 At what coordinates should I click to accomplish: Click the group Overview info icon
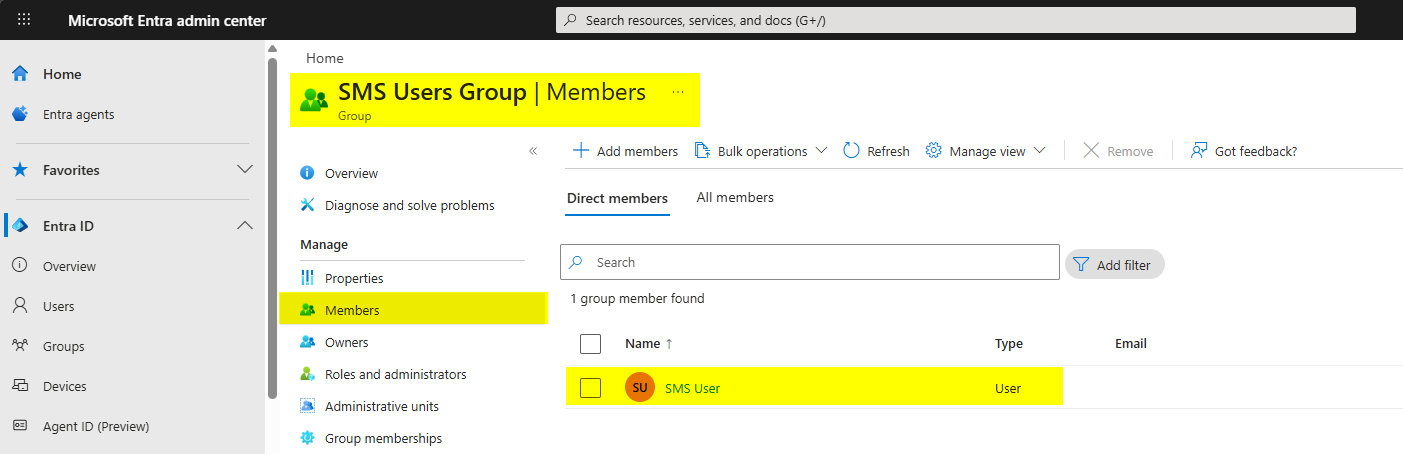pos(308,173)
